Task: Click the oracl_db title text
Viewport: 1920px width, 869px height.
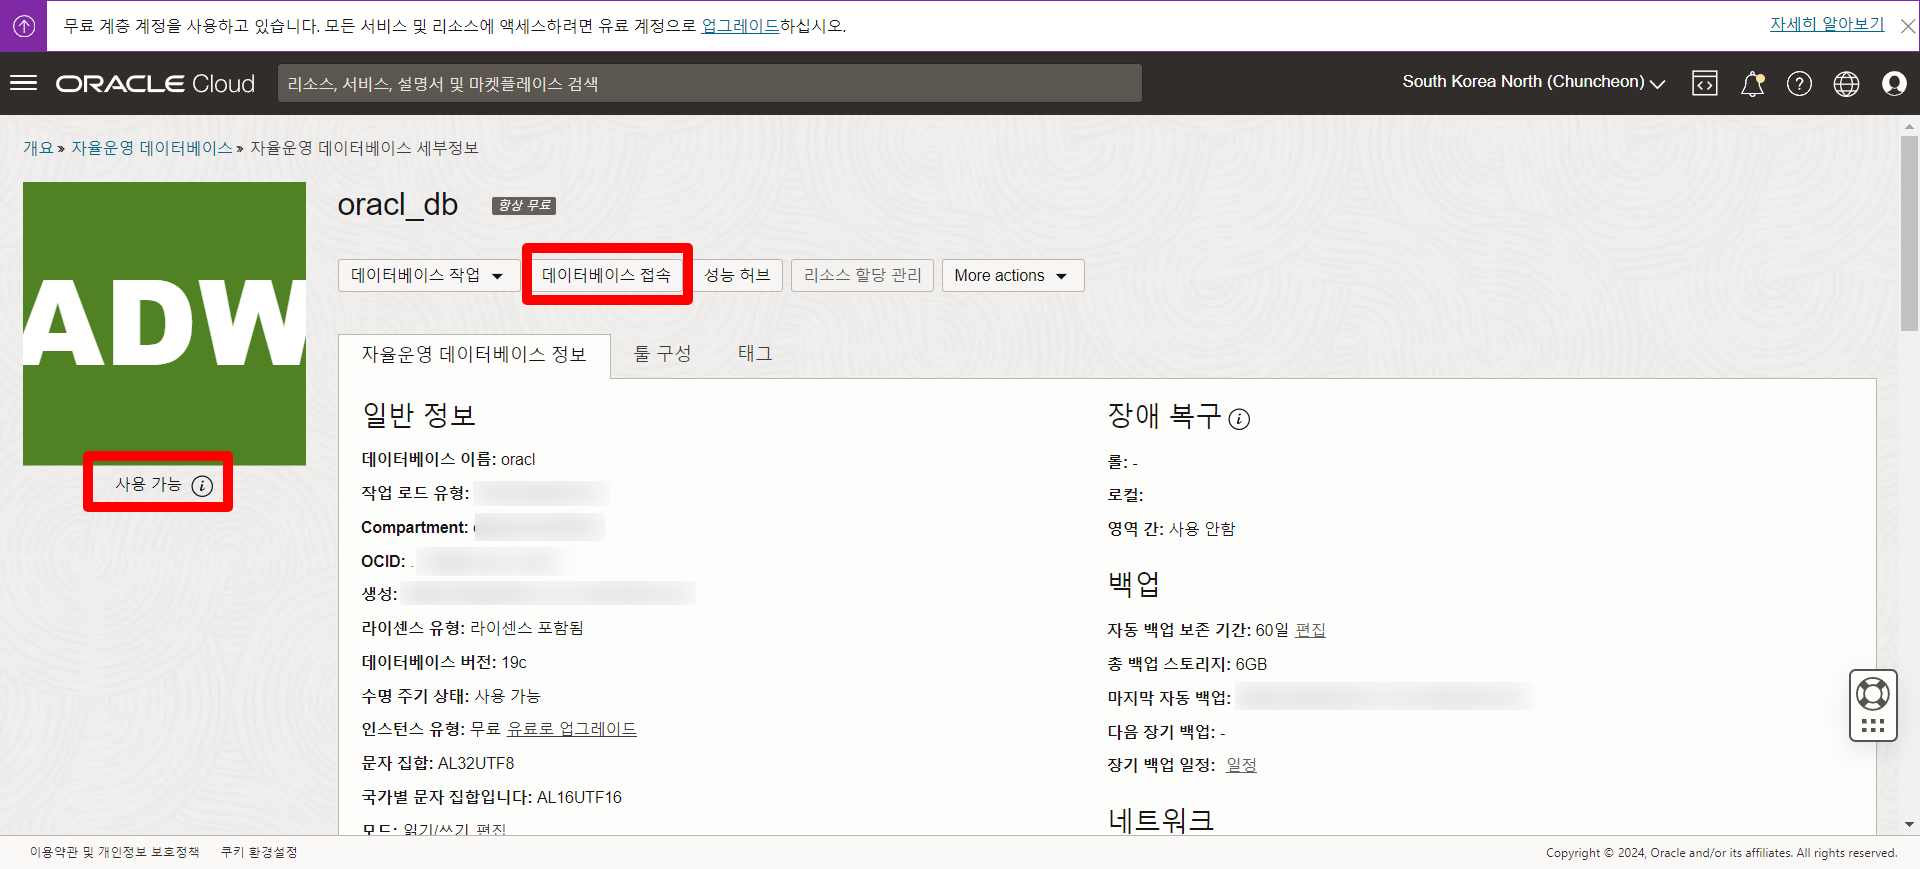Action: click(x=397, y=204)
